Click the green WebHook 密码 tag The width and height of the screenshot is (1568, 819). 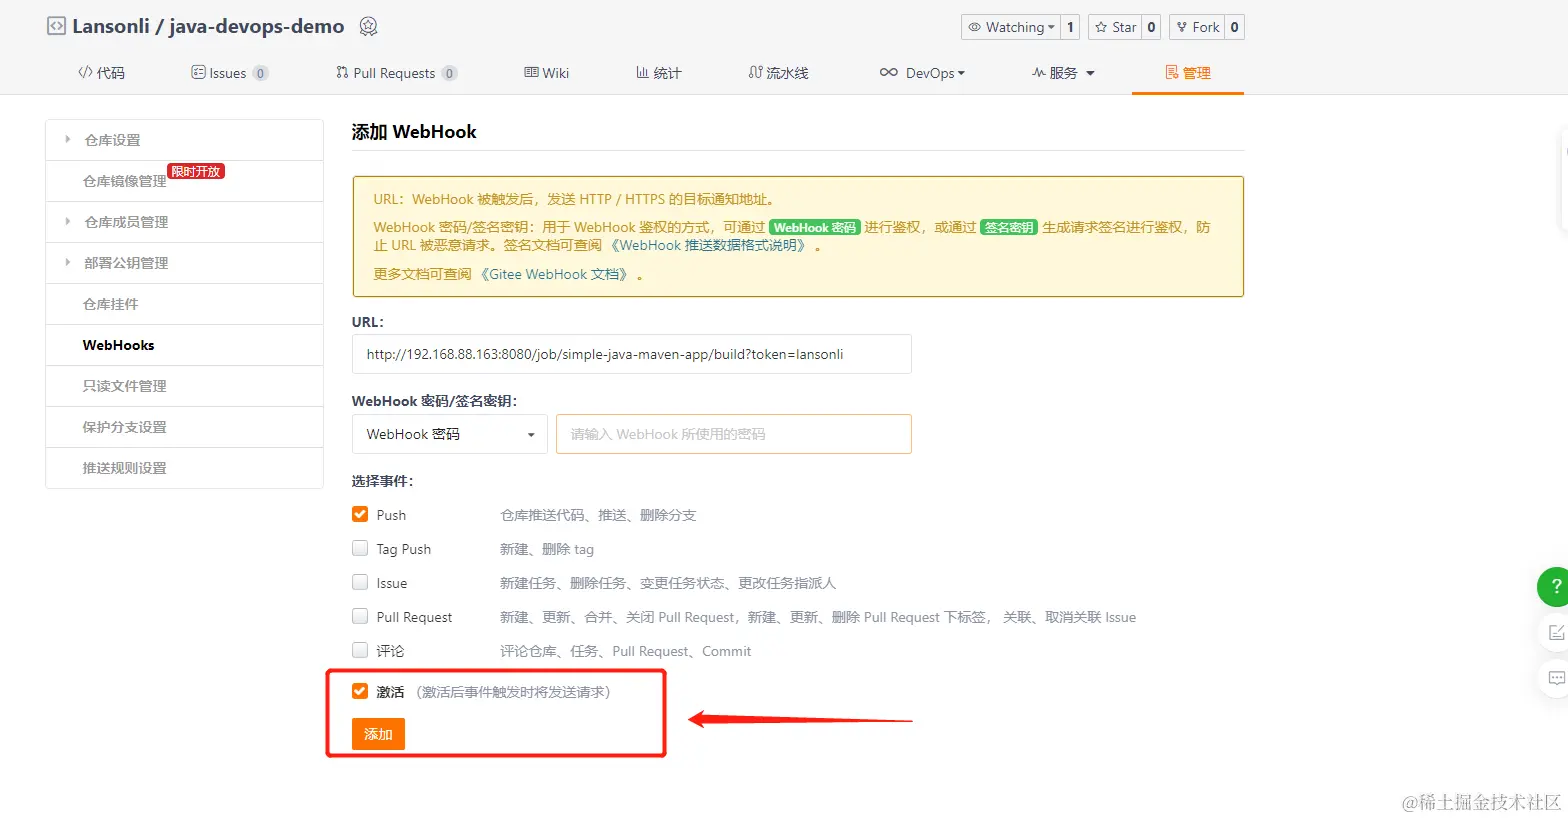[x=815, y=228]
